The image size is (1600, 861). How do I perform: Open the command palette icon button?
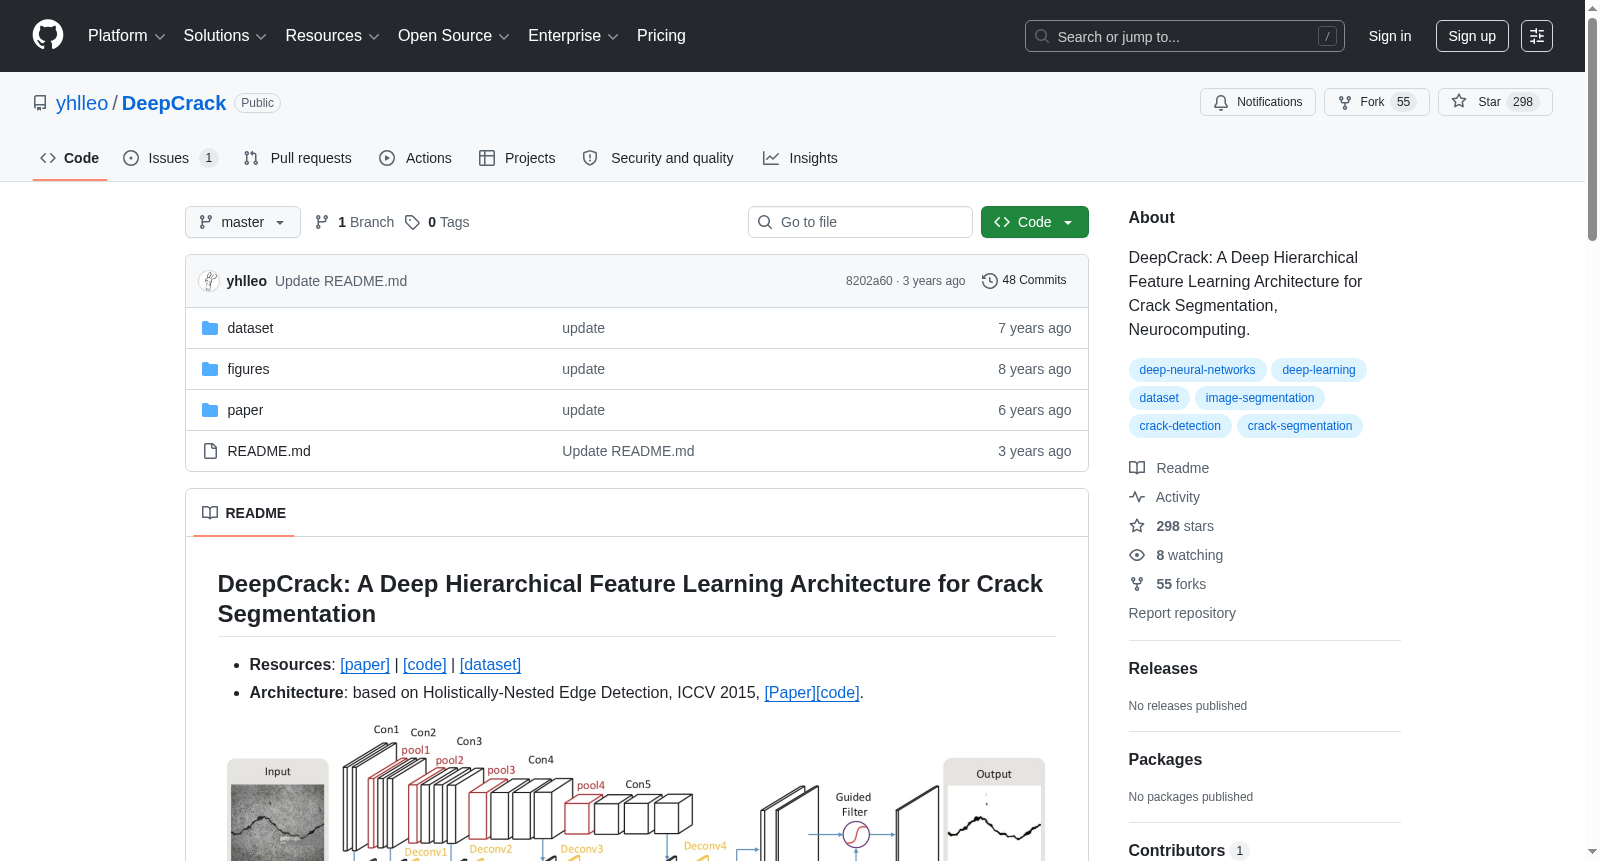click(1537, 36)
